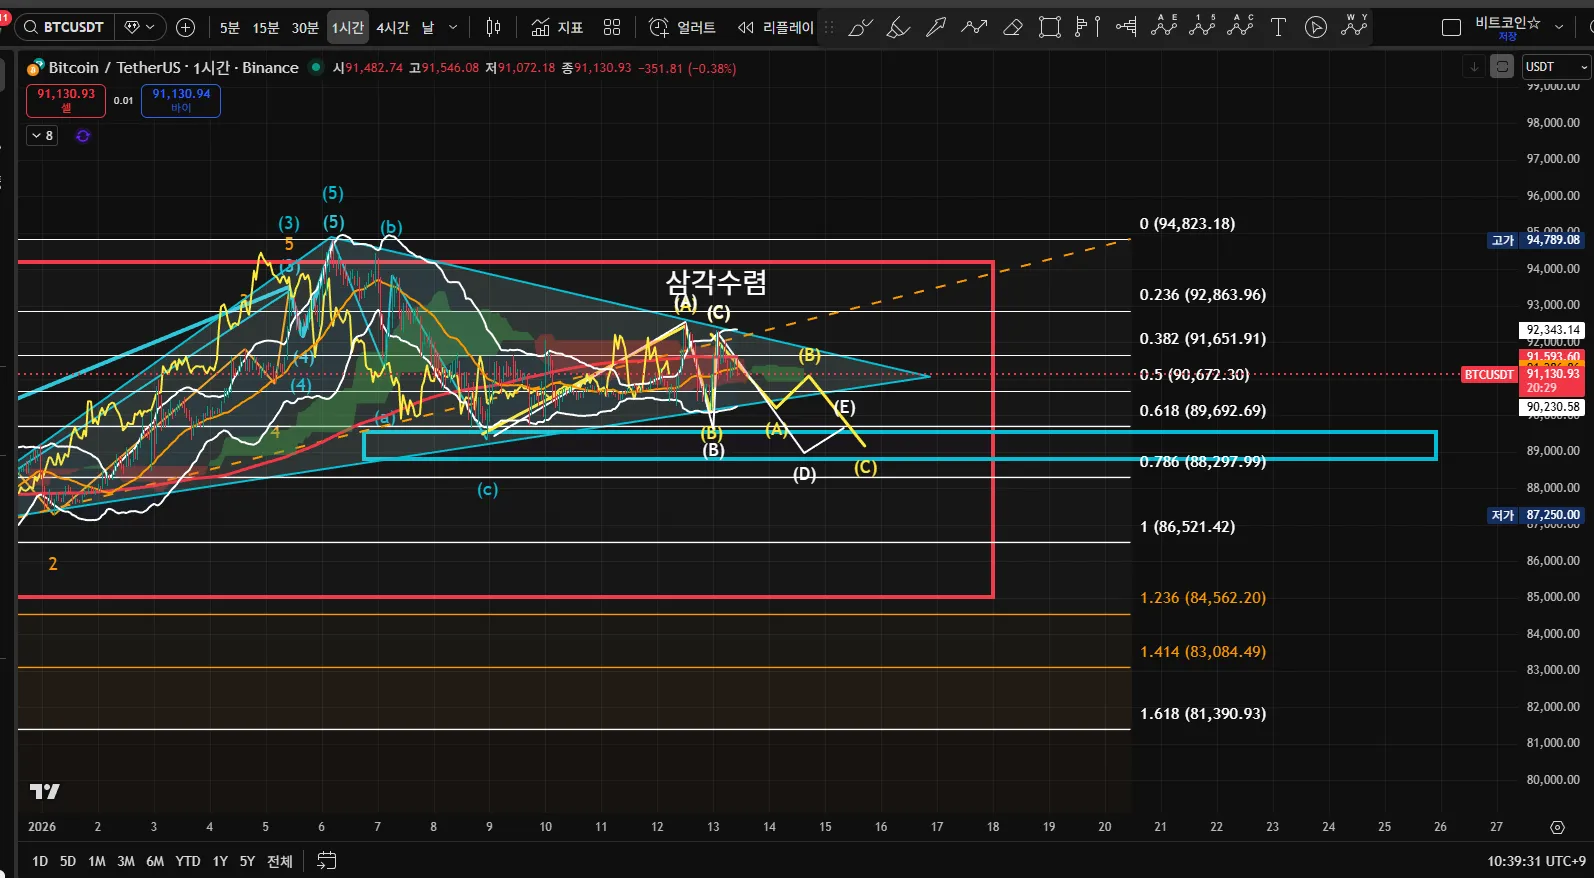
Task: Expand the more timeframes dropdown arrow
Action: point(453,28)
